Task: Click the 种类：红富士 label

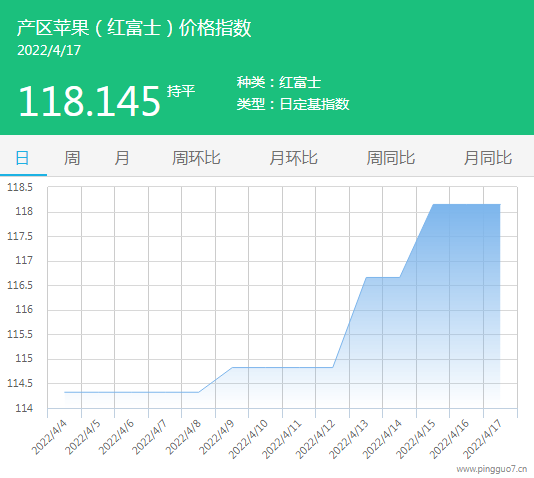Action: [279, 82]
